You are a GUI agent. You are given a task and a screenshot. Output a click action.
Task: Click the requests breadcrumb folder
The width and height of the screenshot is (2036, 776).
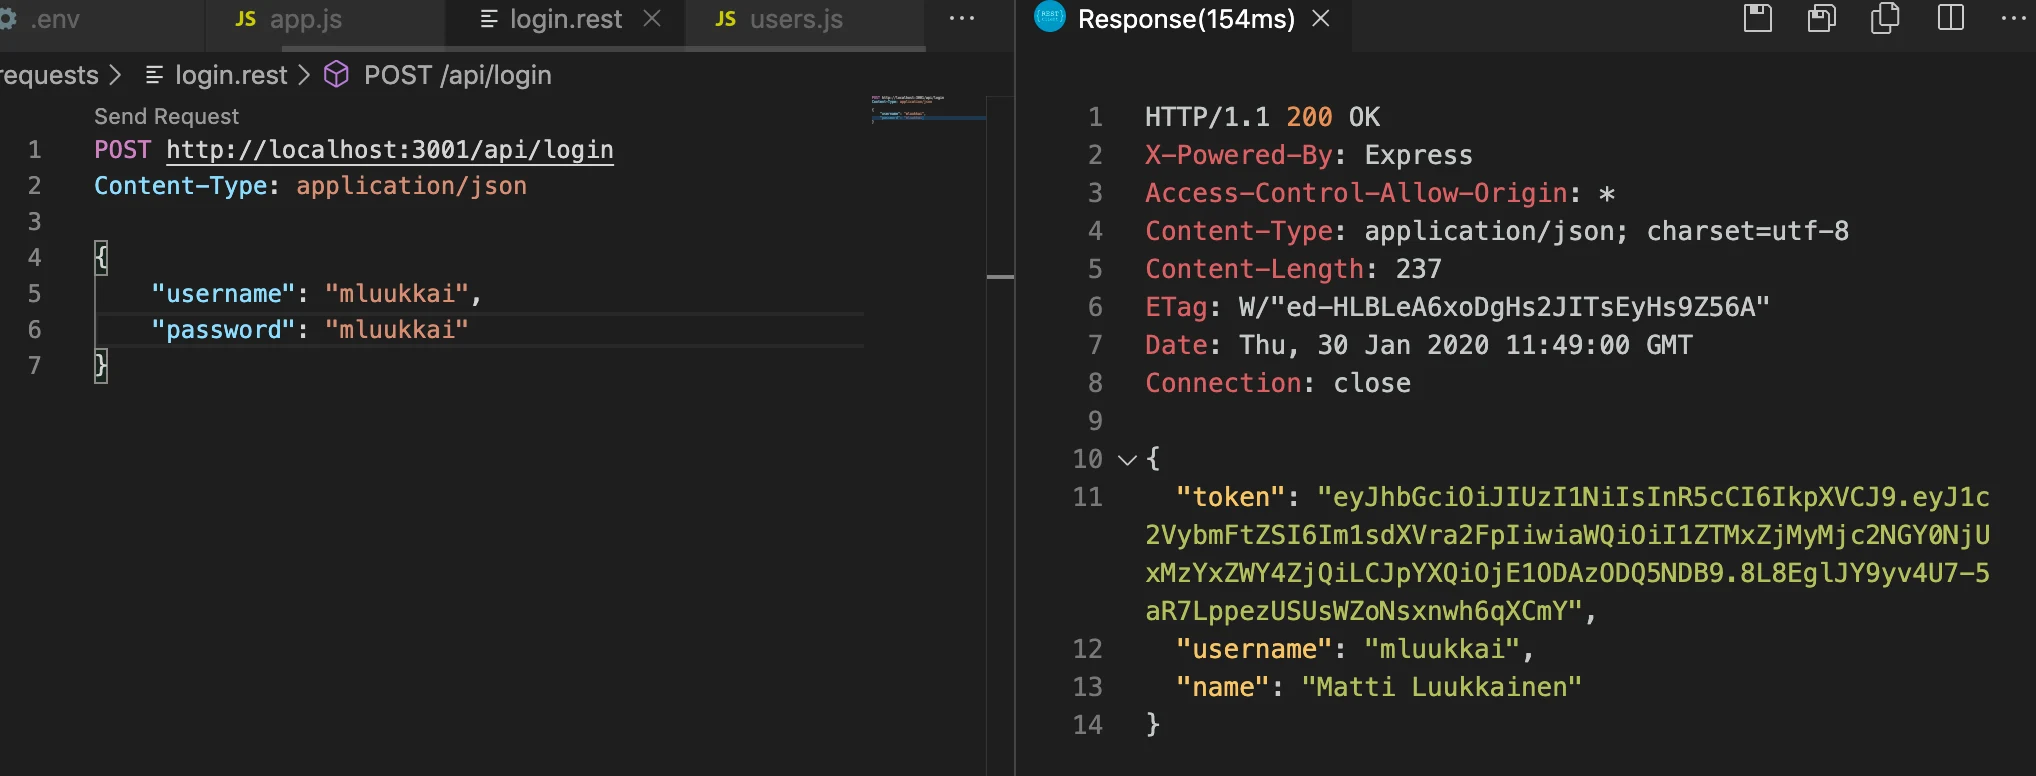[x=50, y=75]
